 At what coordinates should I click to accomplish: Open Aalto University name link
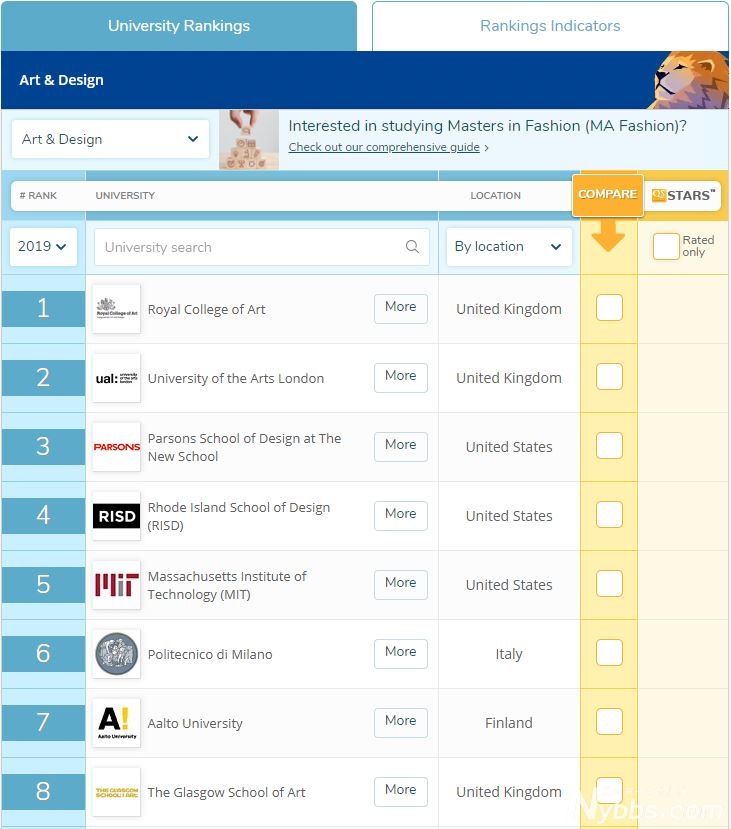click(x=195, y=723)
